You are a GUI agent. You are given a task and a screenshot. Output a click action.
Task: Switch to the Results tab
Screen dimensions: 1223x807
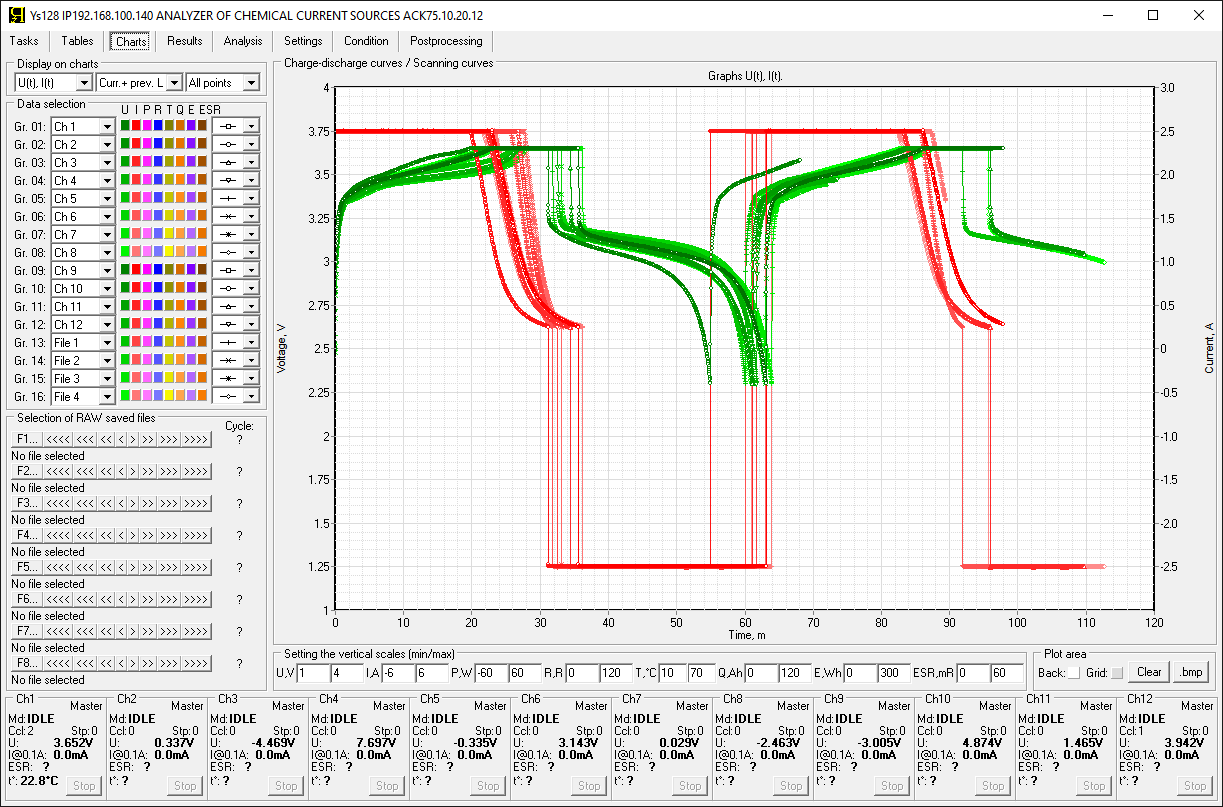click(185, 41)
